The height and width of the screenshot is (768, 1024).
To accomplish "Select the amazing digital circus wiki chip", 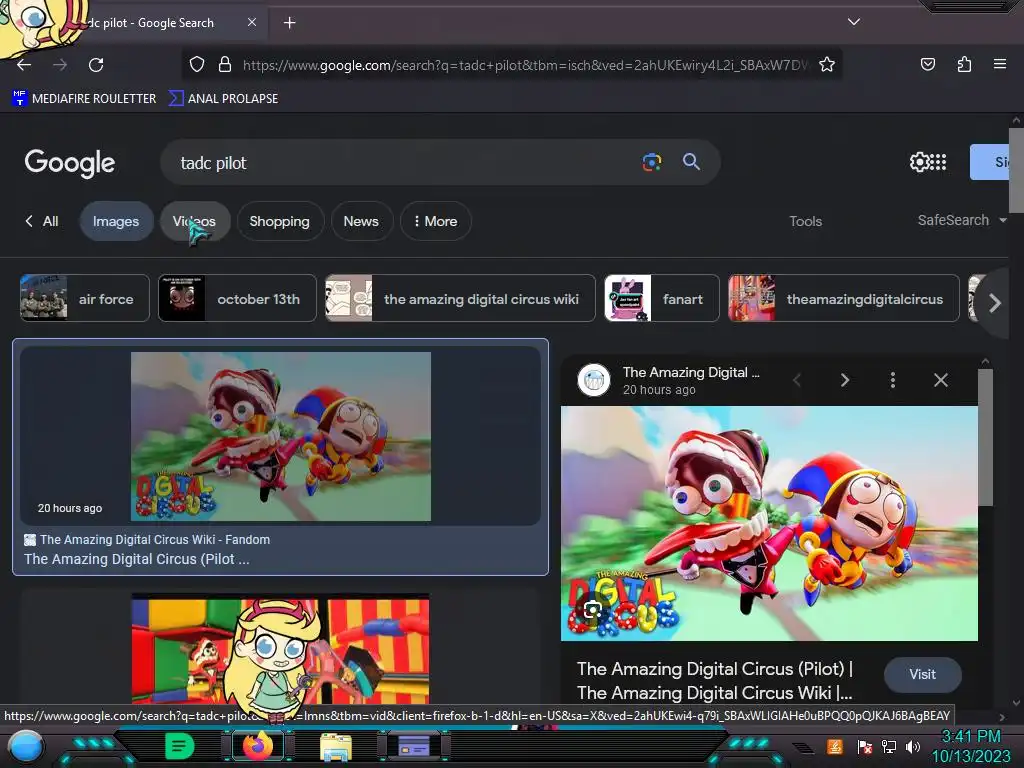I will (x=460, y=298).
